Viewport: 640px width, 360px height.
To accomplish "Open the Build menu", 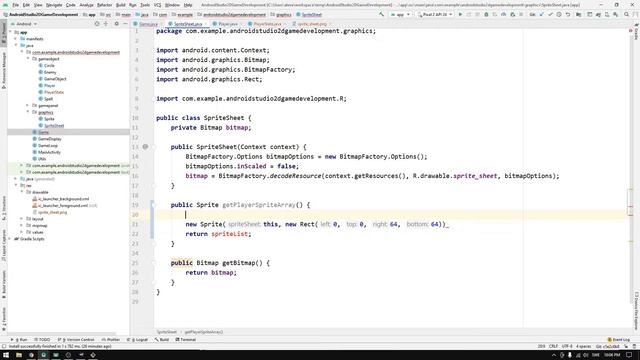I will click(x=120, y=5).
